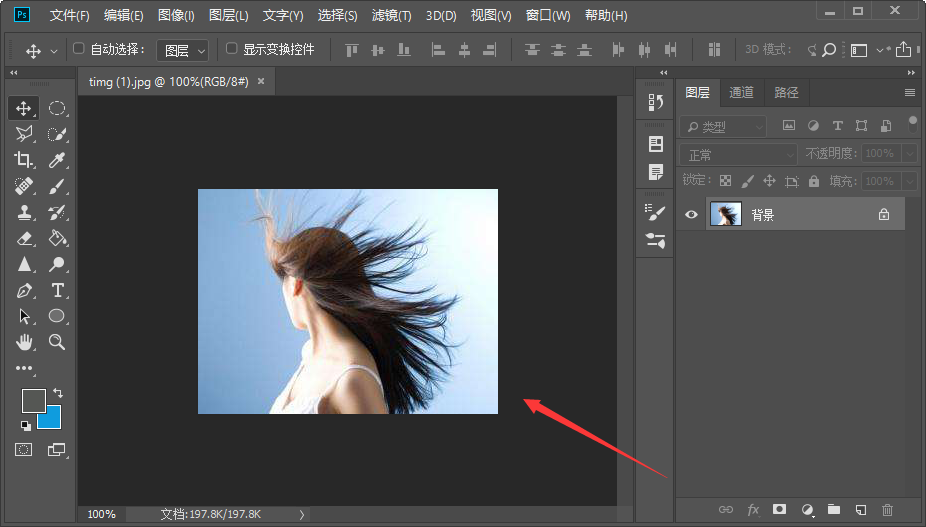Image resolution: width=926 pixels, height=527 pixels.
Task: Select the Healing Brush tool
Action: [x=24, y=186]
